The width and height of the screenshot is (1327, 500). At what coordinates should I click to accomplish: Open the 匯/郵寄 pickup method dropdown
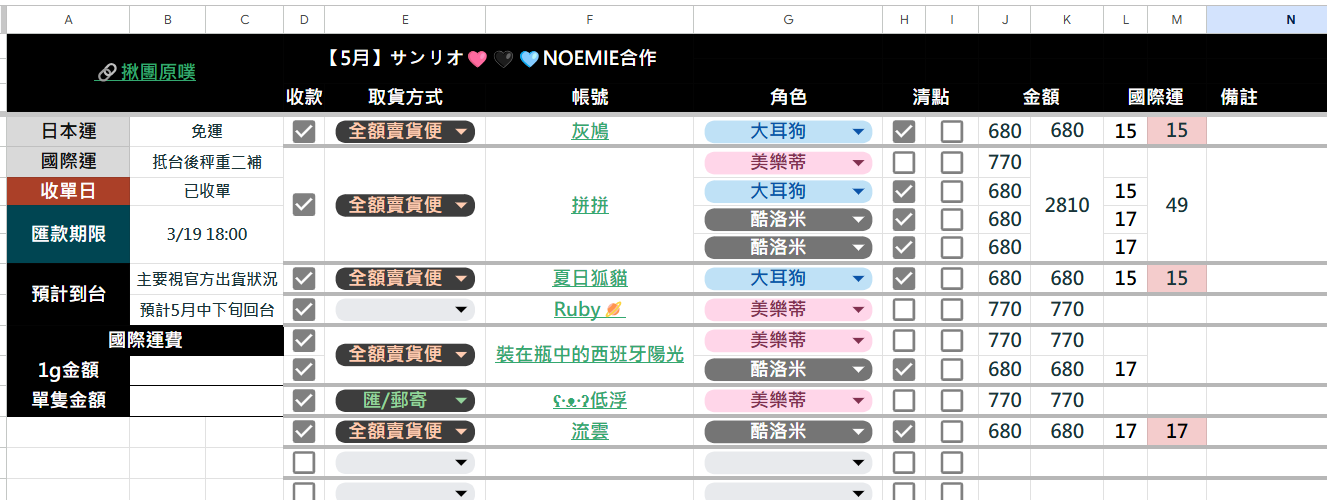pos(405,400)
